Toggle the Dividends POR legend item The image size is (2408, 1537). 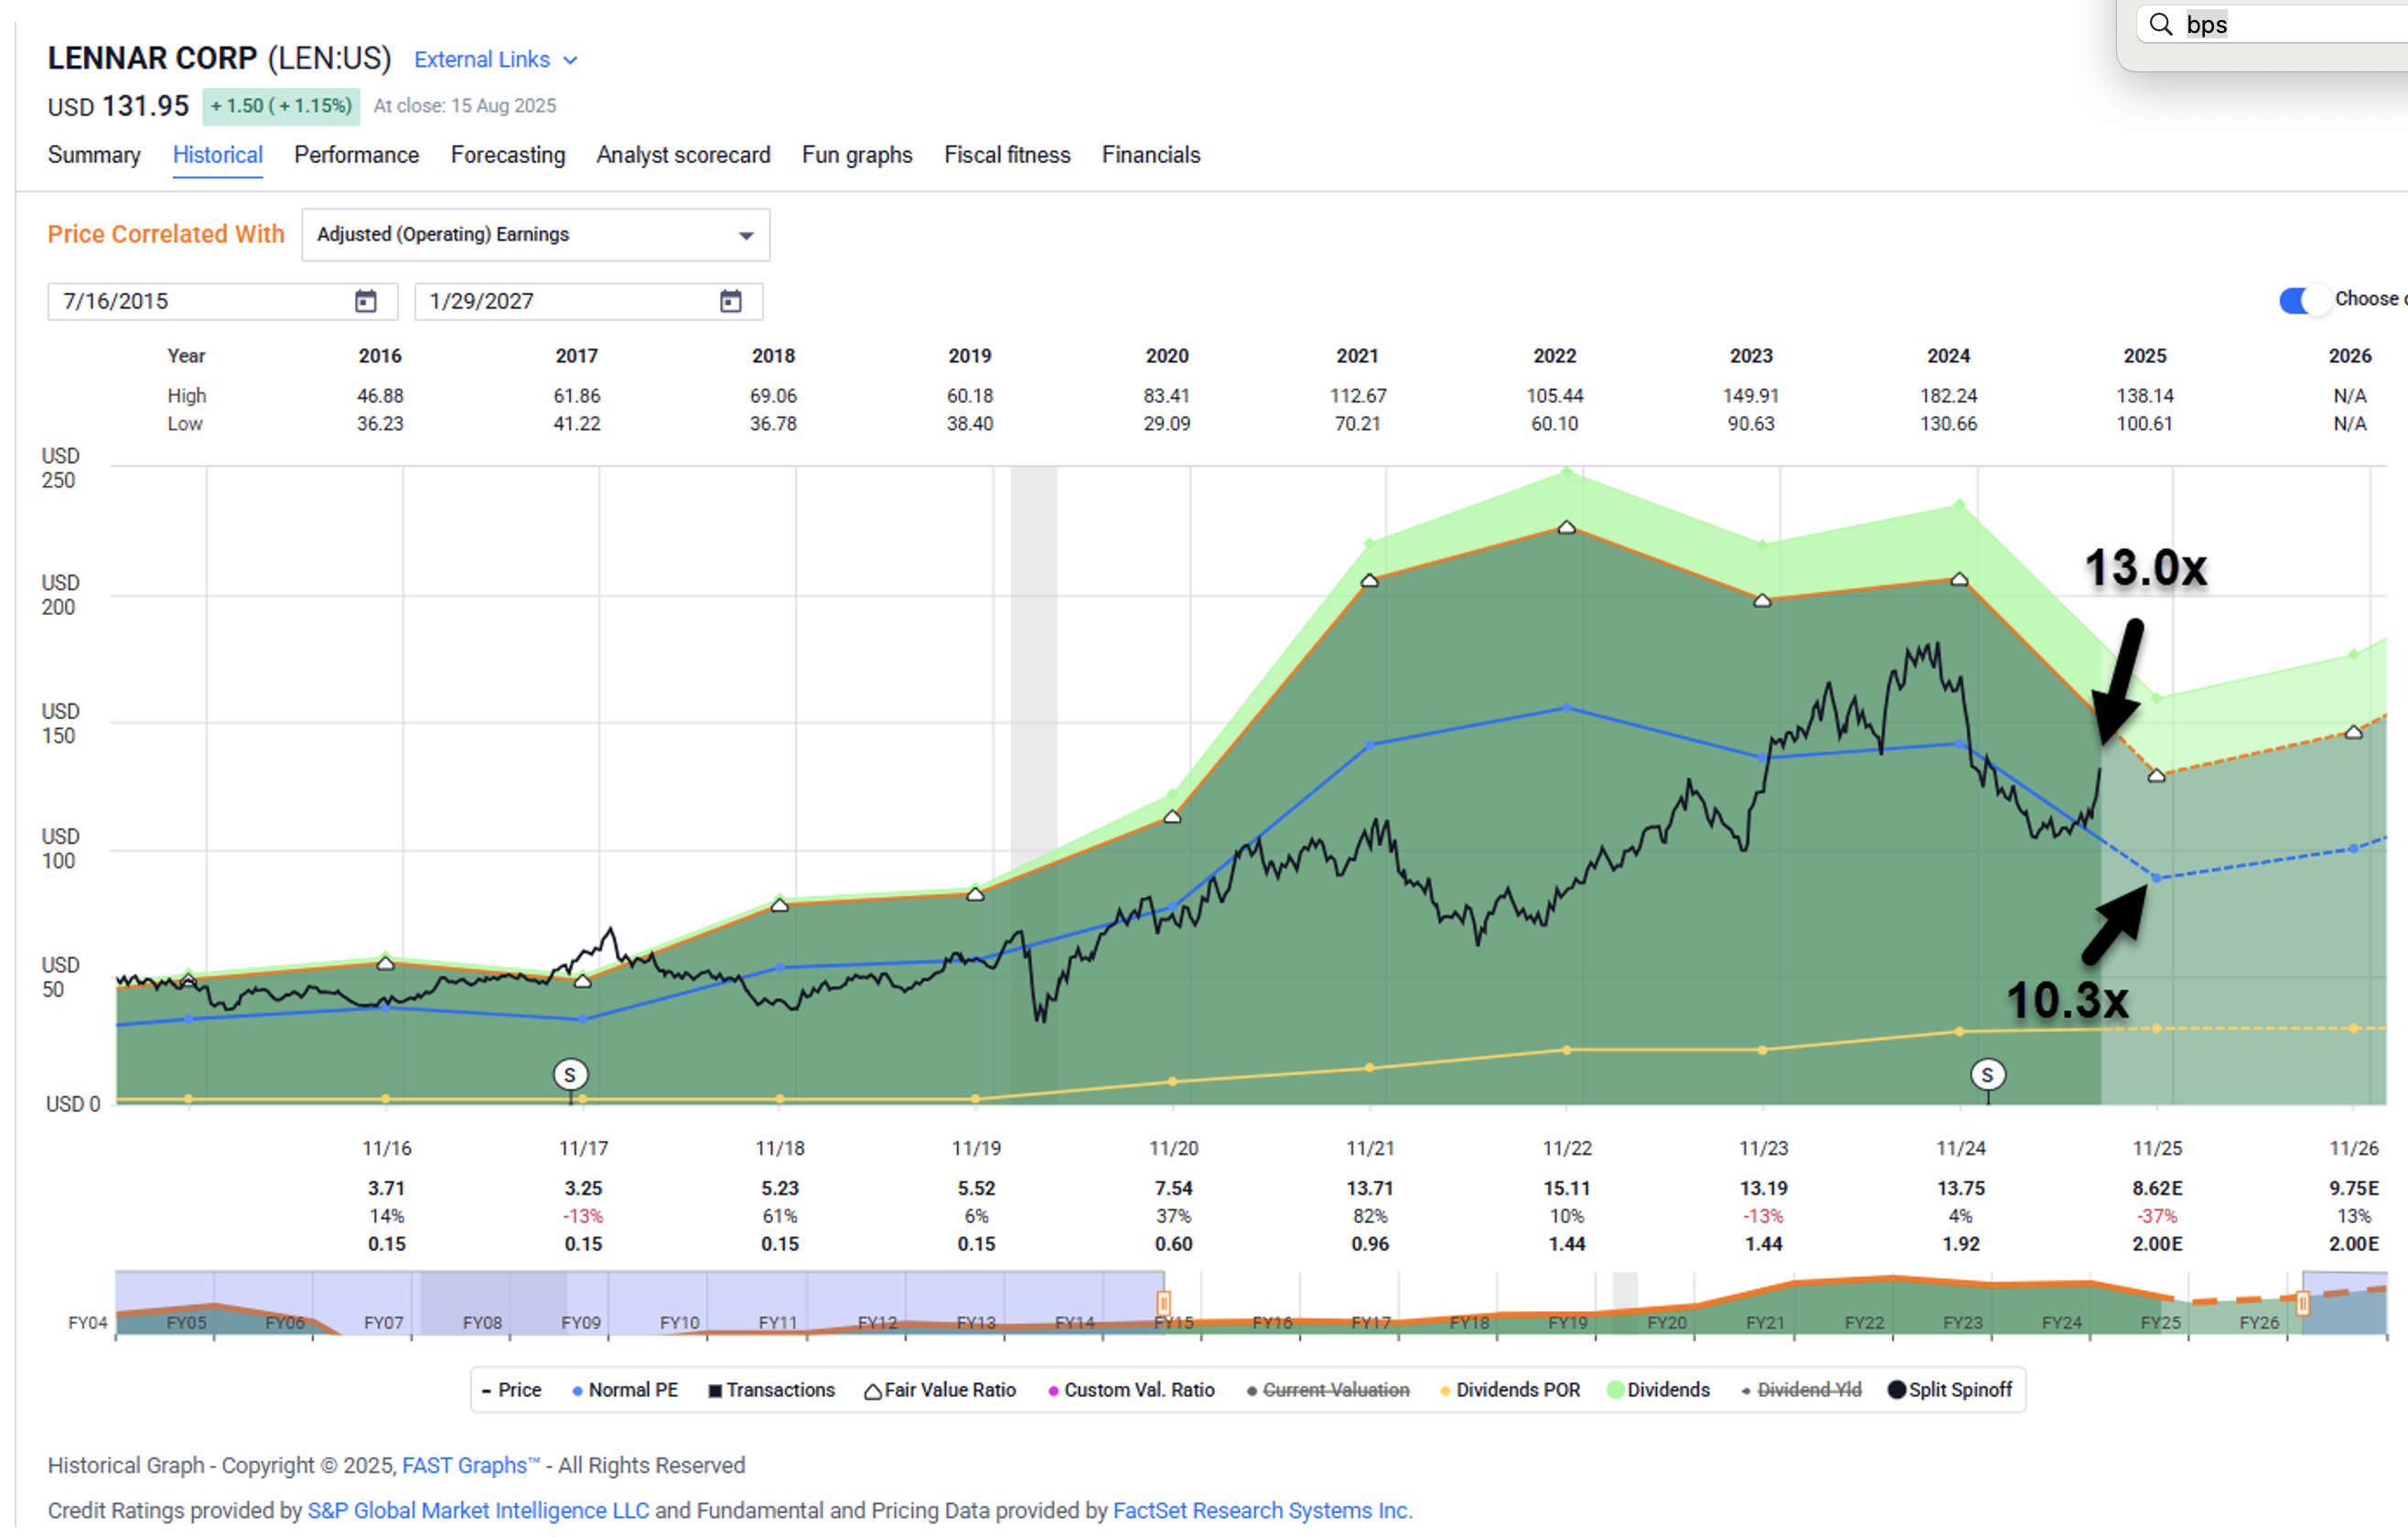pyautogui.click(x=1510, y=1390)
